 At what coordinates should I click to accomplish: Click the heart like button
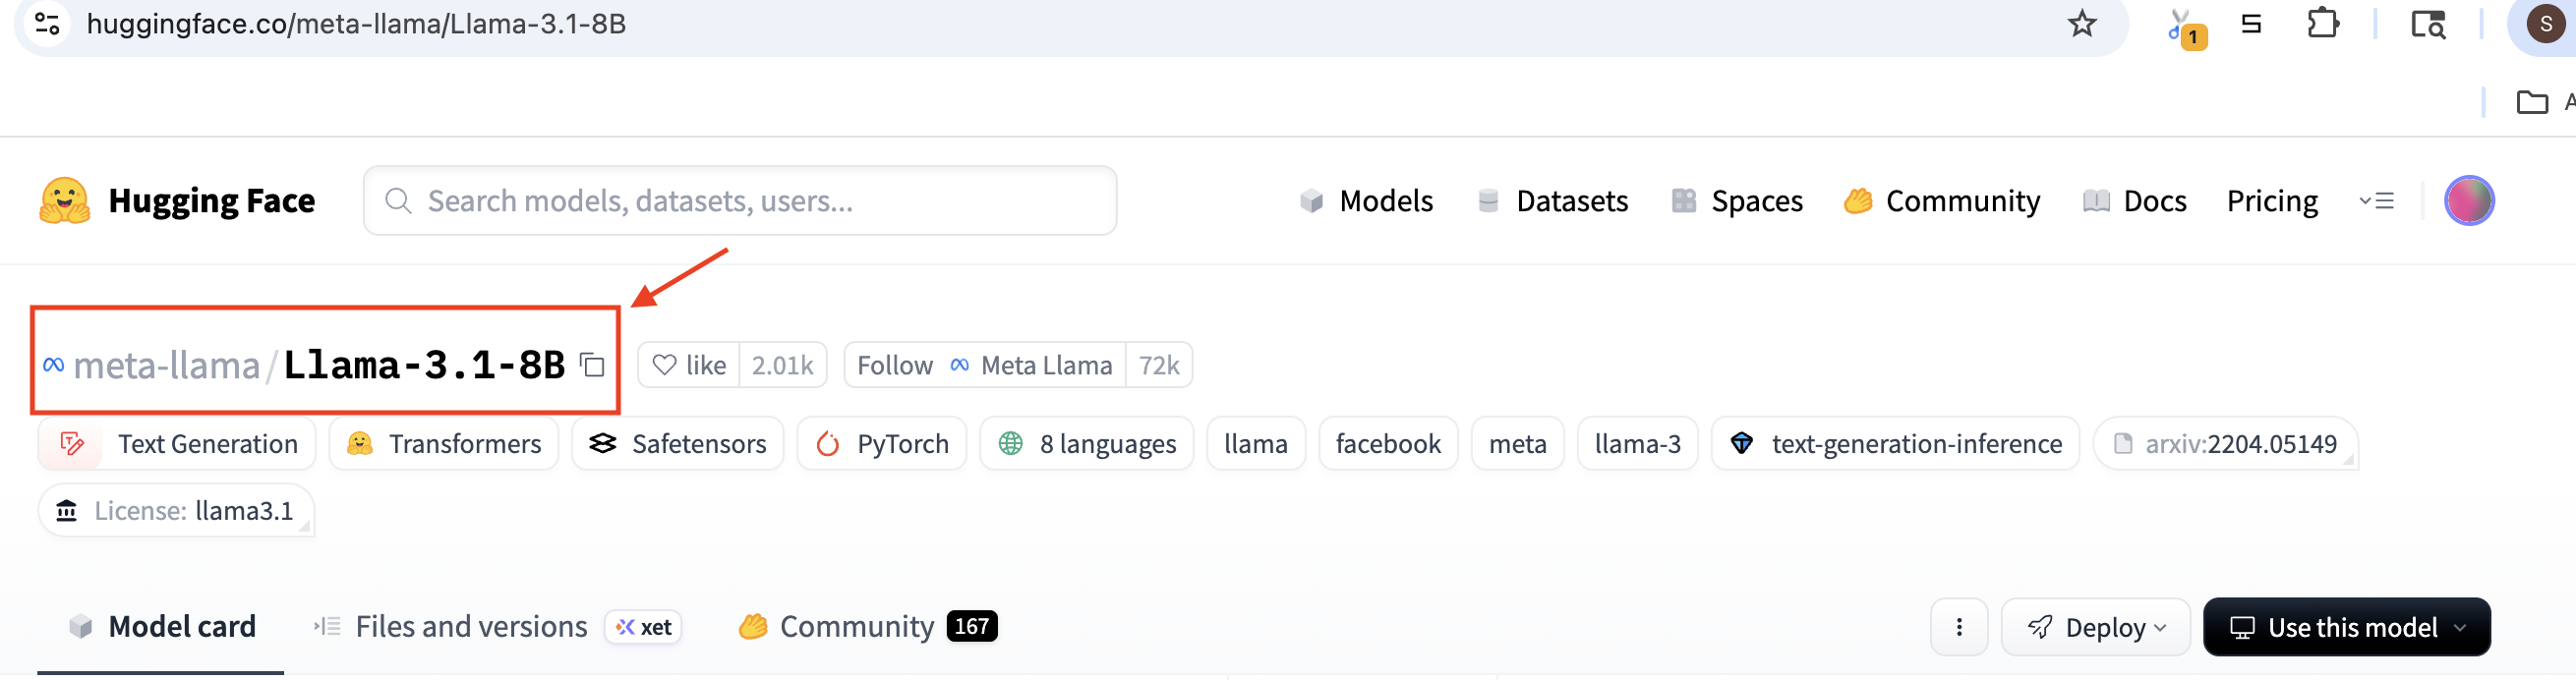click(689, 365)
